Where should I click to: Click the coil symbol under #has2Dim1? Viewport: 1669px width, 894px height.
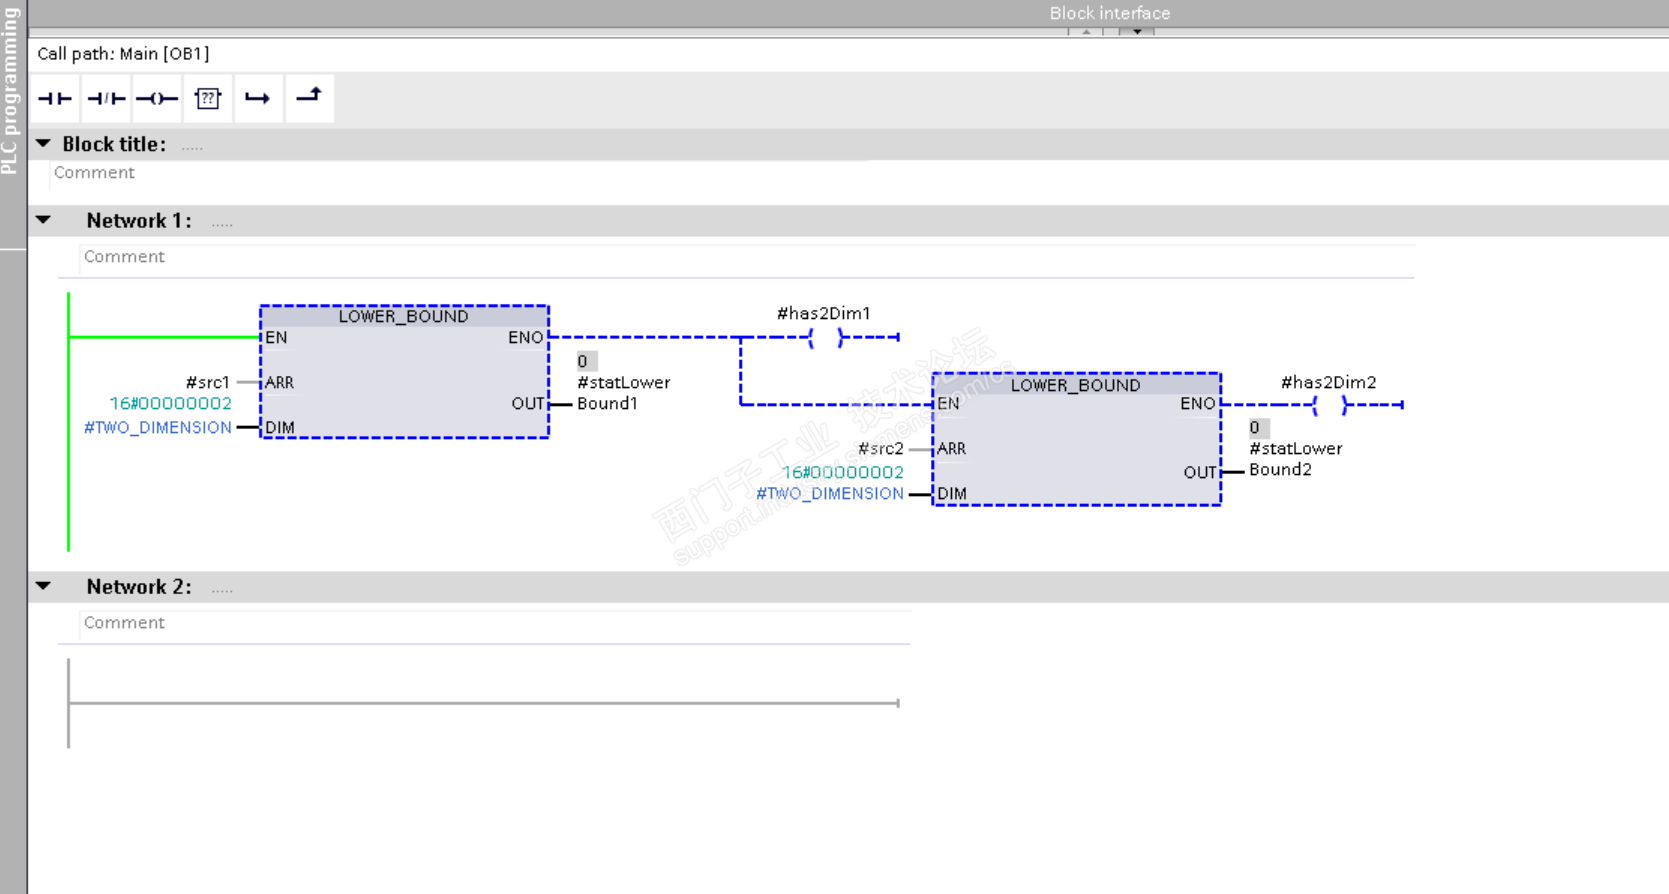(826, 338)
